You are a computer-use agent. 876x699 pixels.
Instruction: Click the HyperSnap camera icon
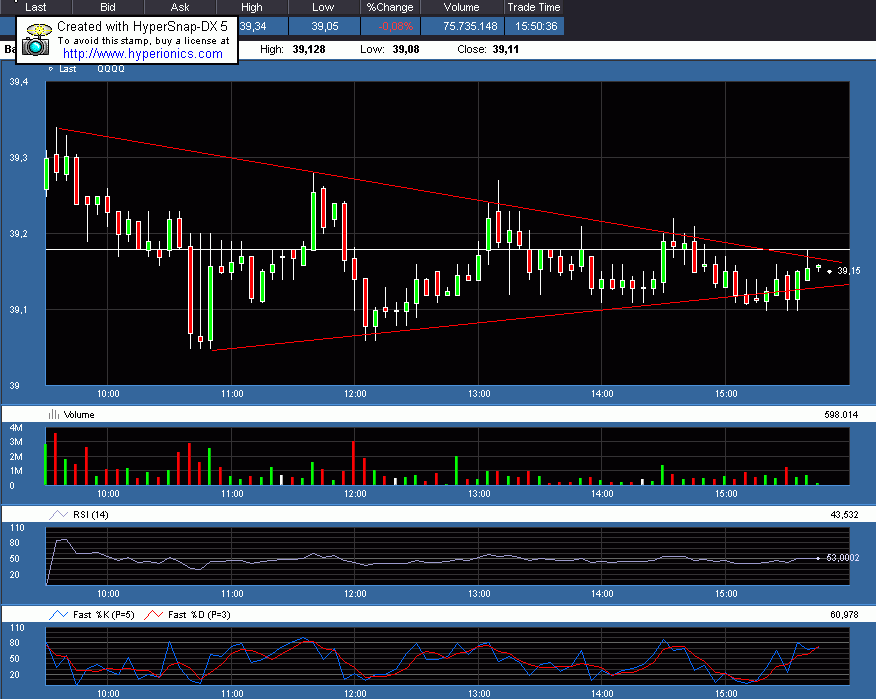36,40
